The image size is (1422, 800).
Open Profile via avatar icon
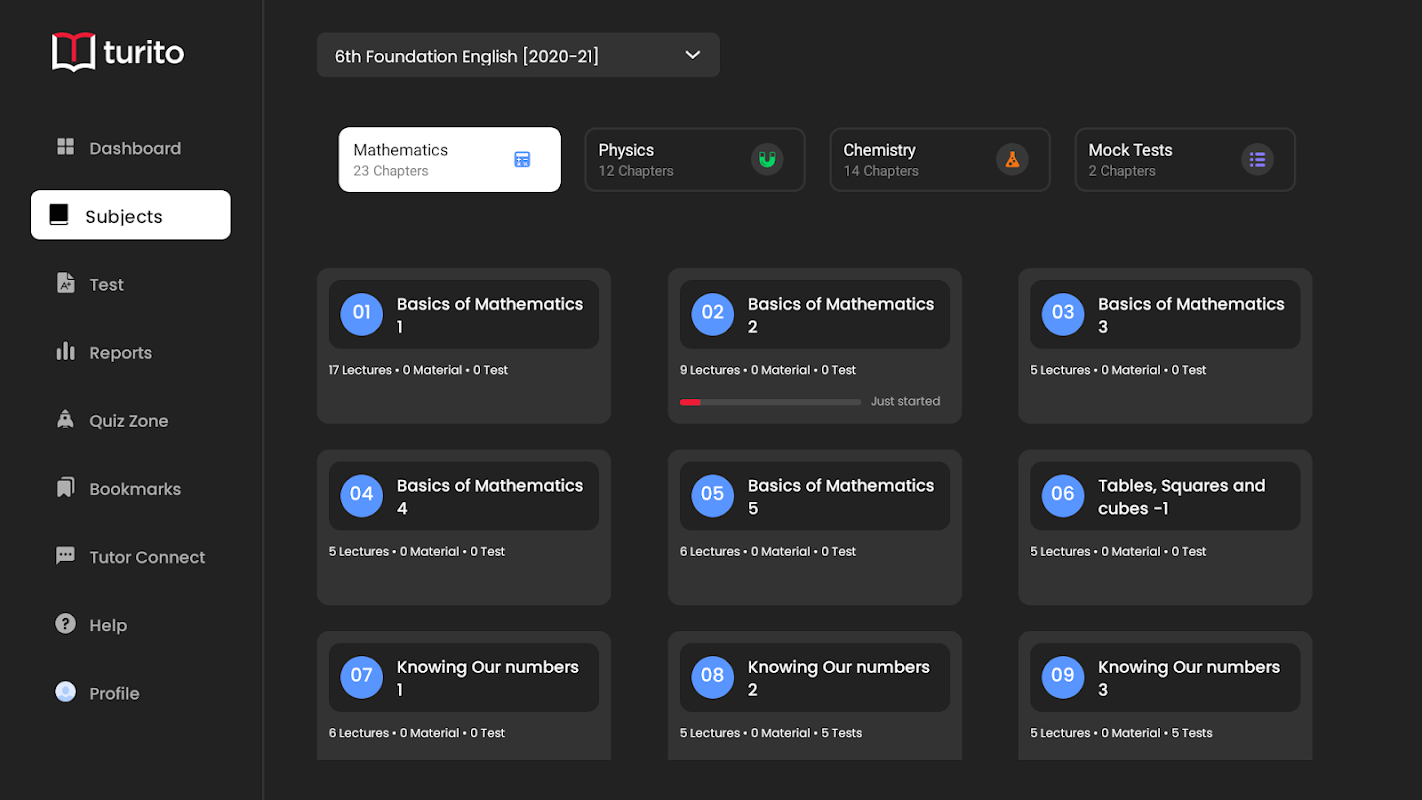(66, 692)
